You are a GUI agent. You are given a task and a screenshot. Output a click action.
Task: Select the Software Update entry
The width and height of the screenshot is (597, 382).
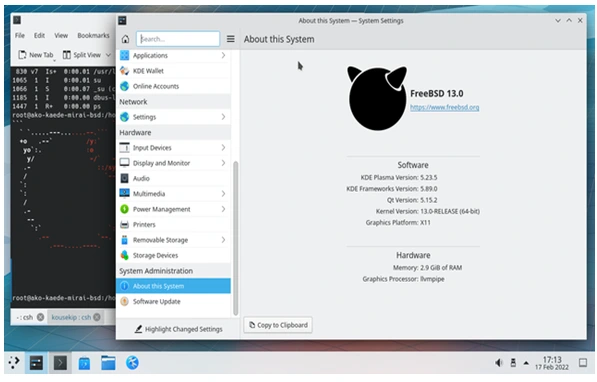pos(173,301)
